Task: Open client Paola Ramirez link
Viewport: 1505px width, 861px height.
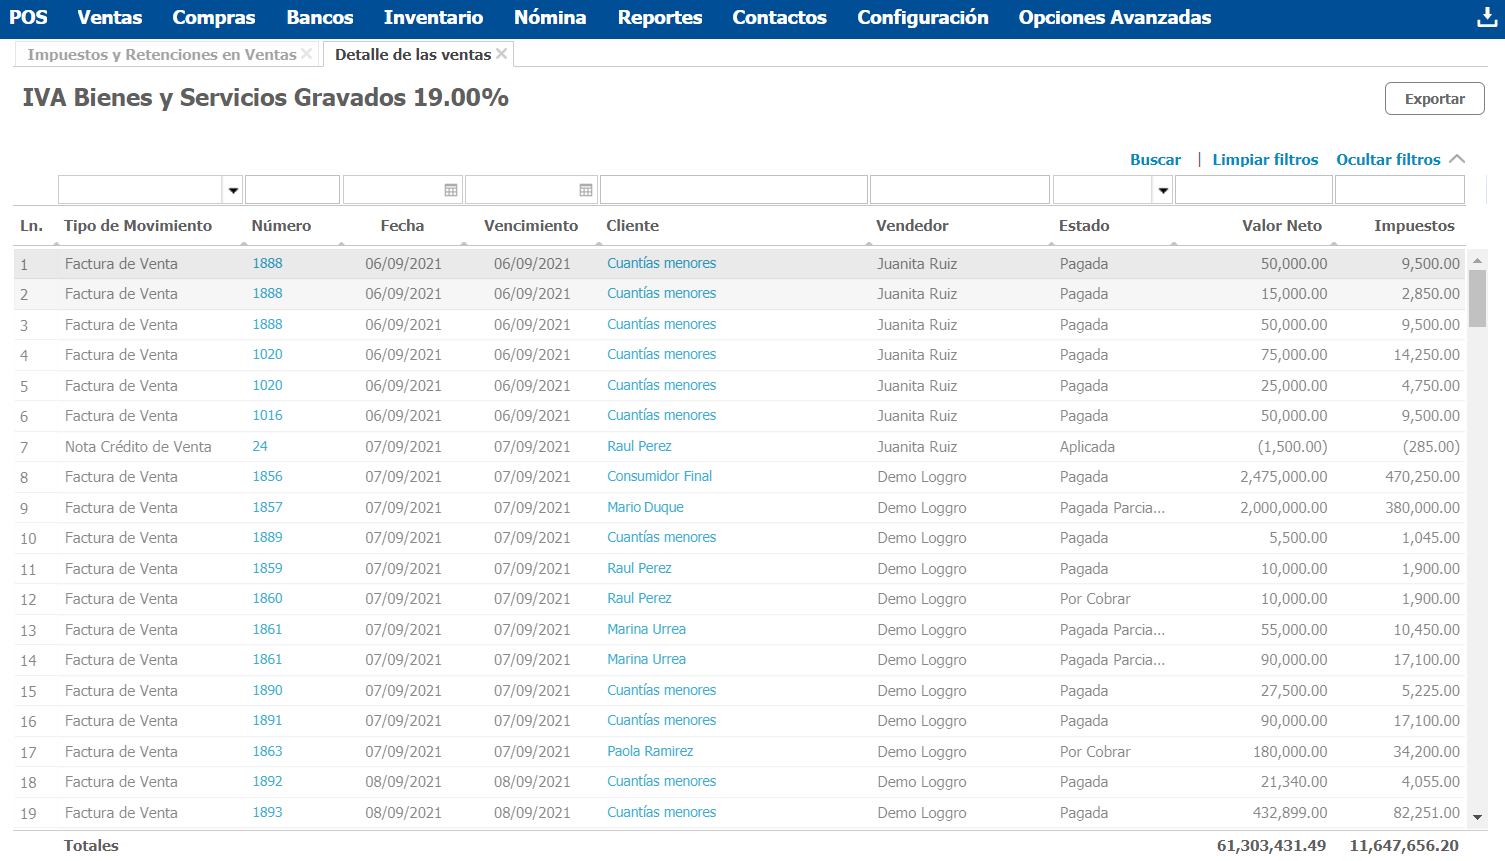Action: coord(650,751)
